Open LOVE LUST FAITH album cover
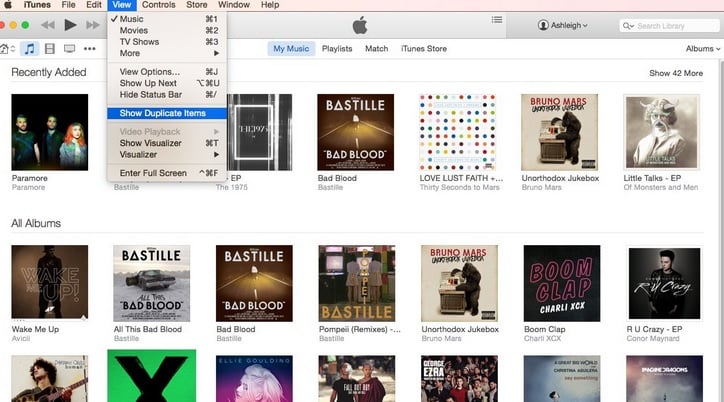 point(458,132)
